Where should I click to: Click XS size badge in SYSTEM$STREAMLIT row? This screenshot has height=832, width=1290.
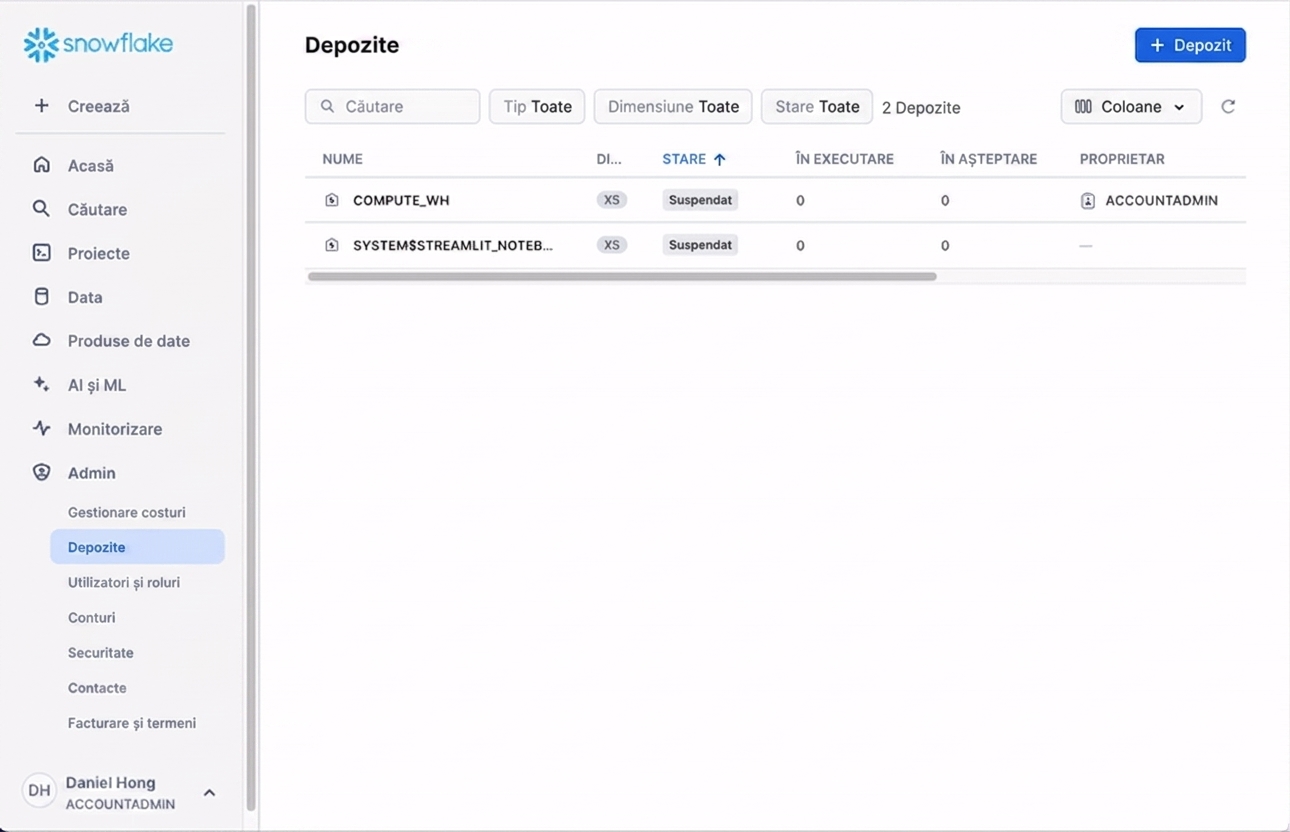612,245
